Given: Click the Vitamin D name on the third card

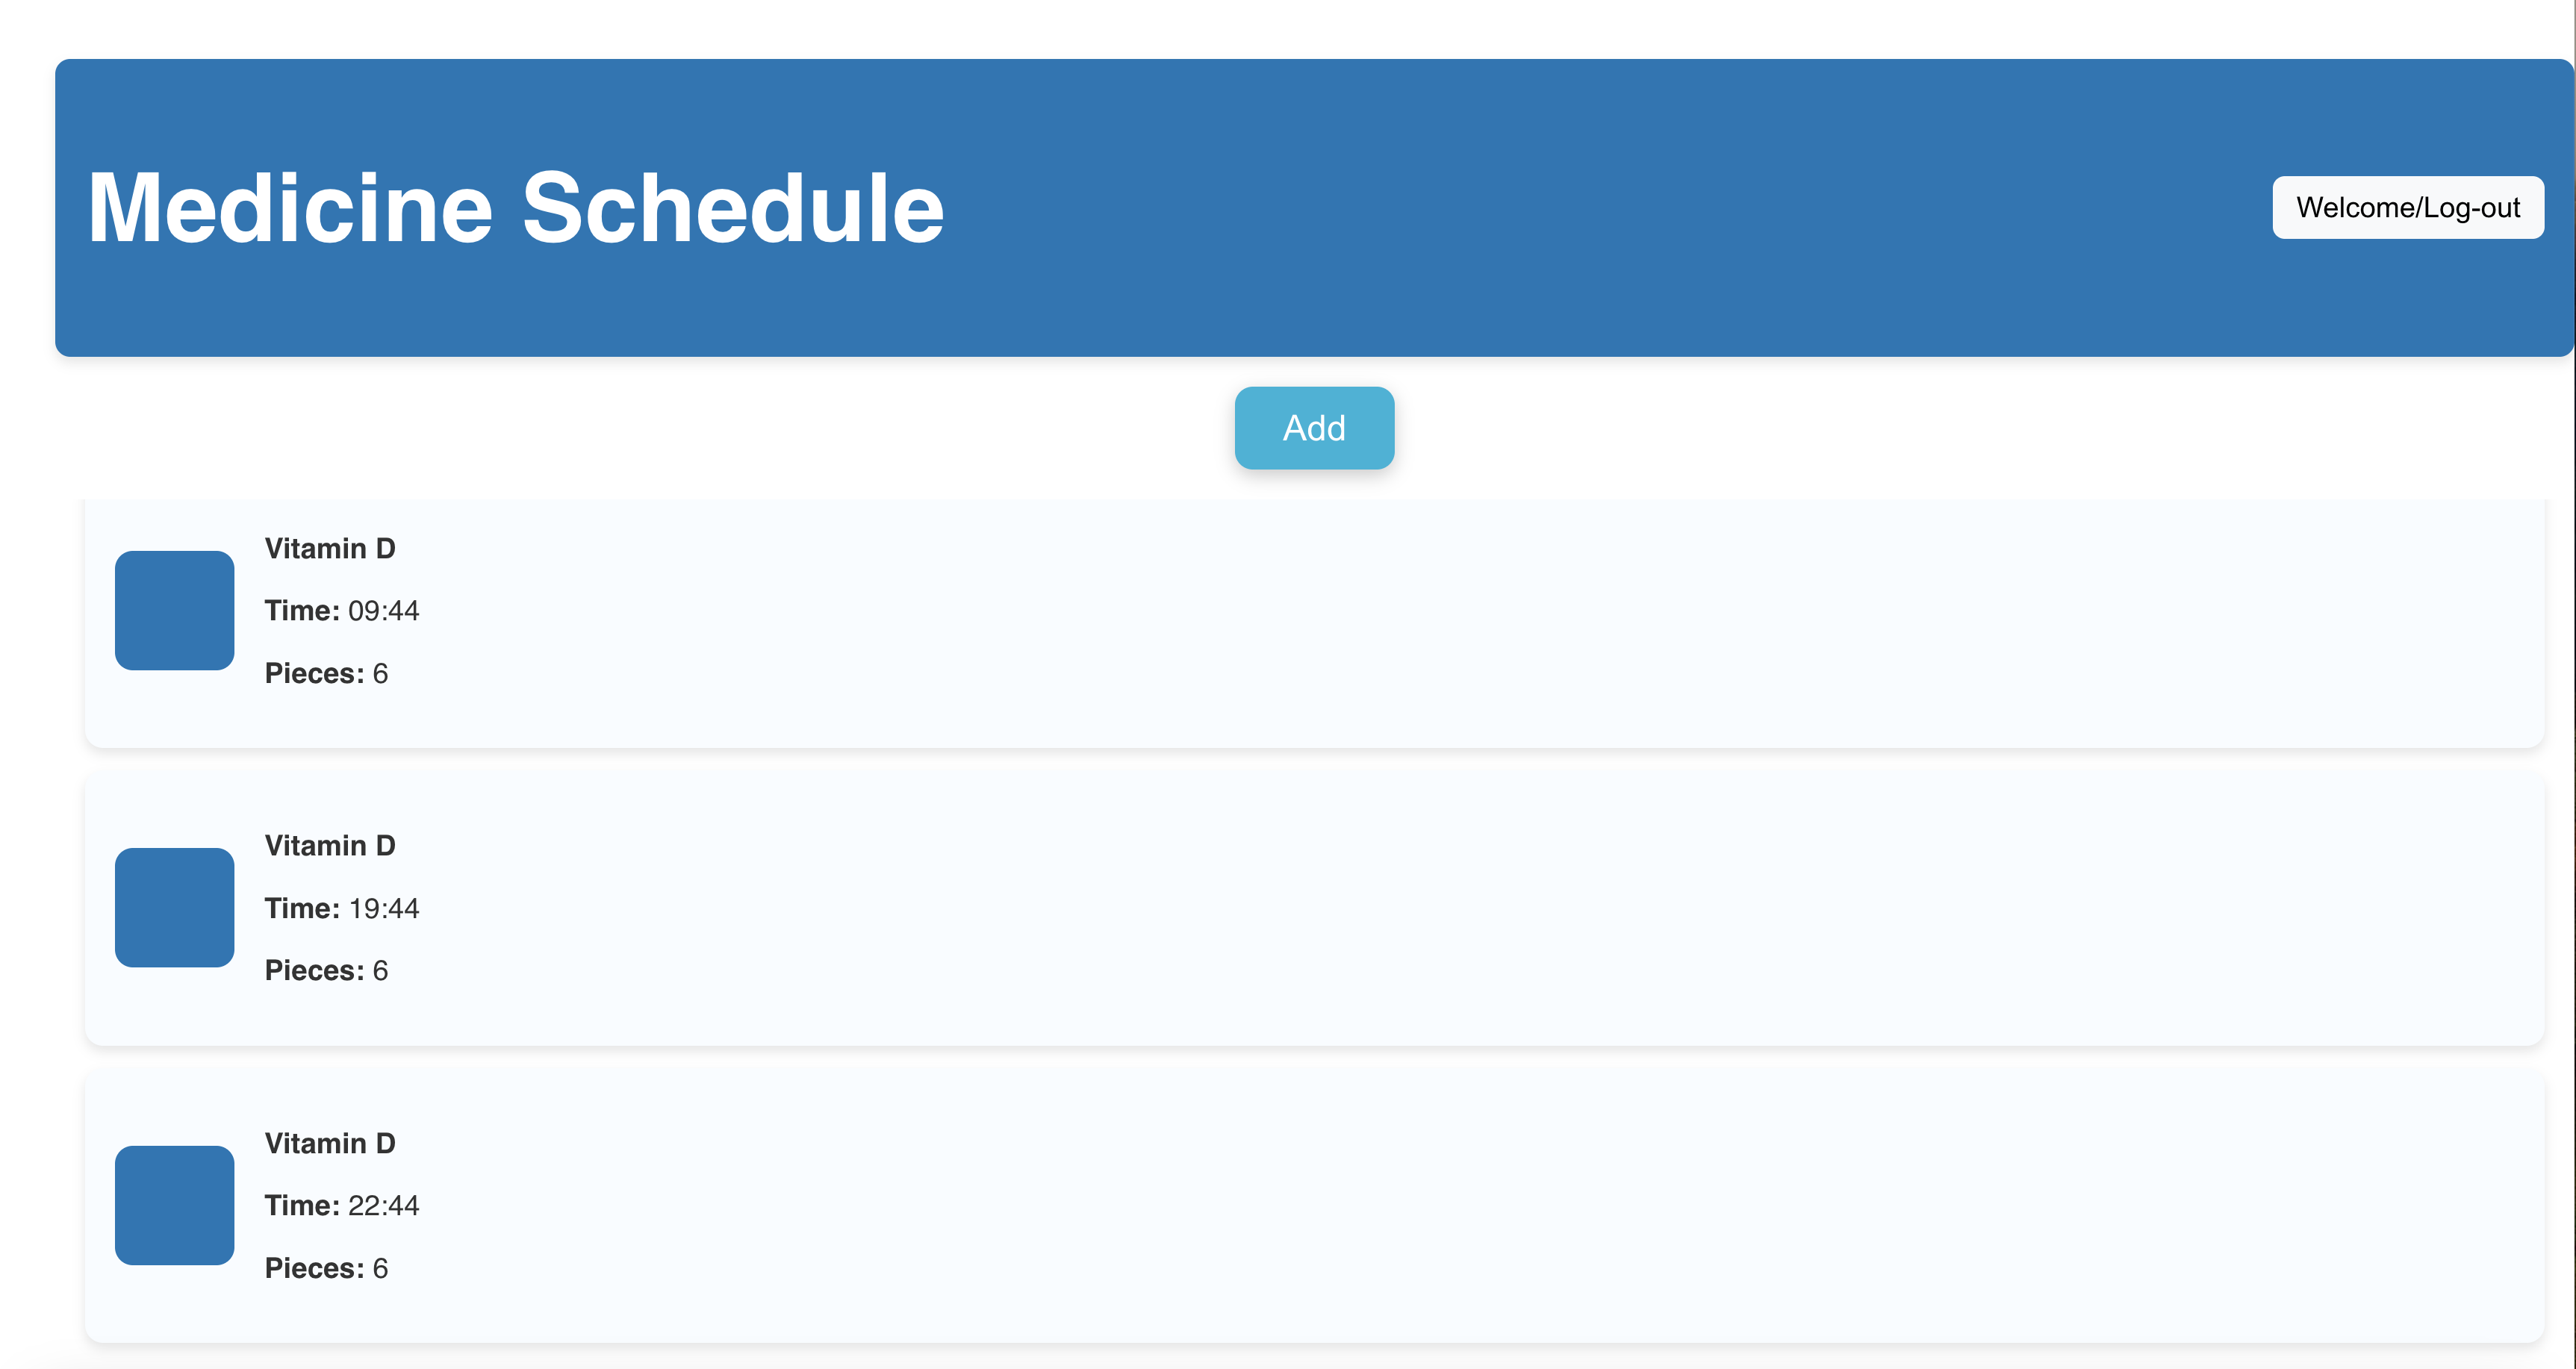Looking at the screenshot, I should click(330, 1142).
